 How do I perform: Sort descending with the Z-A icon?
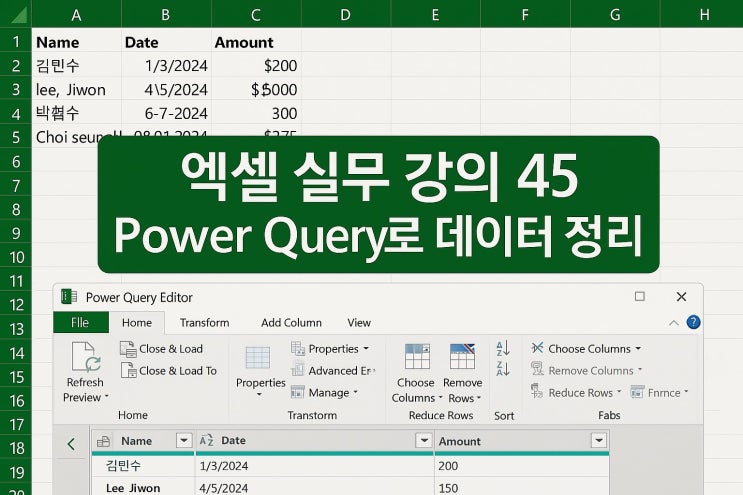coord(503,369)
